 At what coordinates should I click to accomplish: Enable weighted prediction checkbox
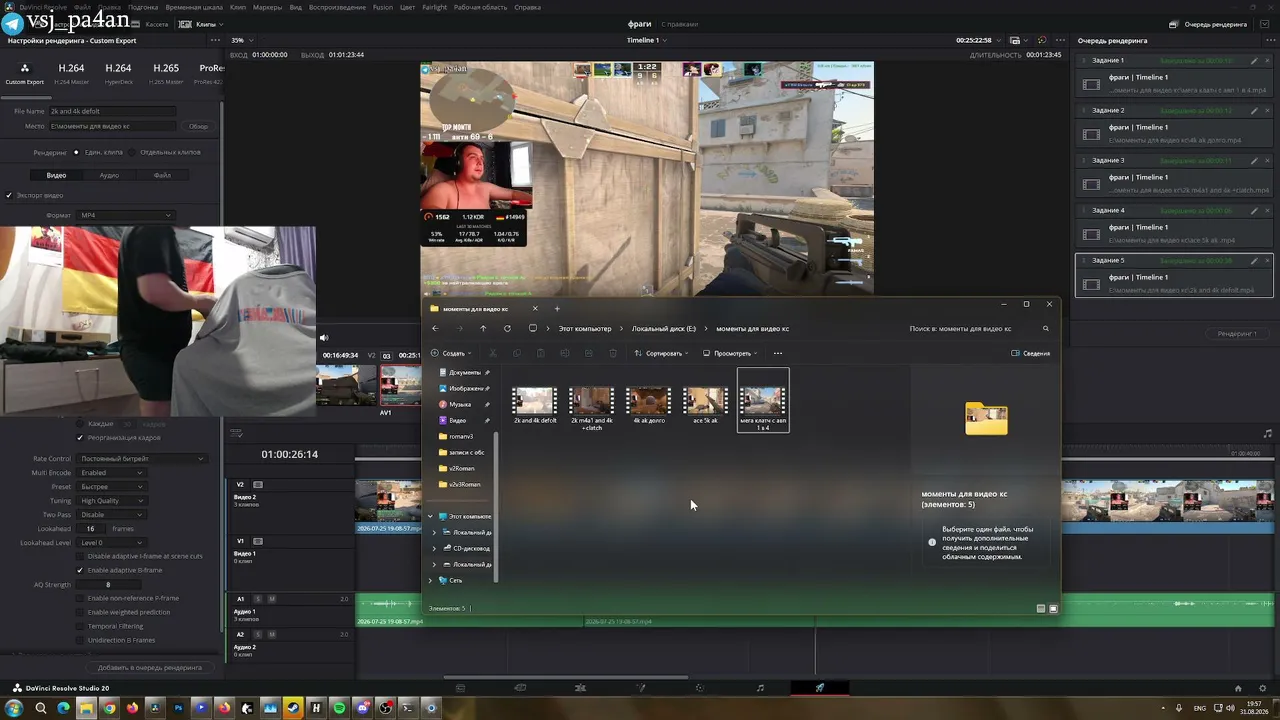tap(80, 612)
